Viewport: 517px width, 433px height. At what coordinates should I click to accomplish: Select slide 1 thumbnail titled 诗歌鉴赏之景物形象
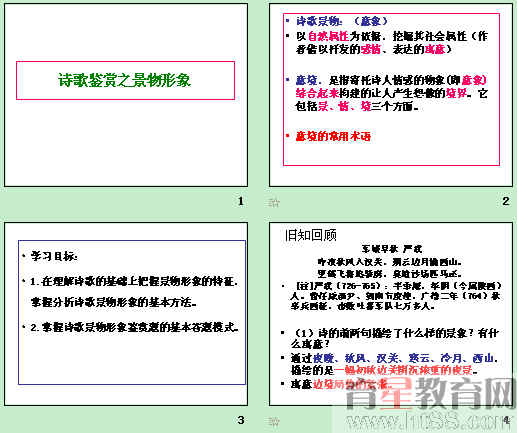126,95
